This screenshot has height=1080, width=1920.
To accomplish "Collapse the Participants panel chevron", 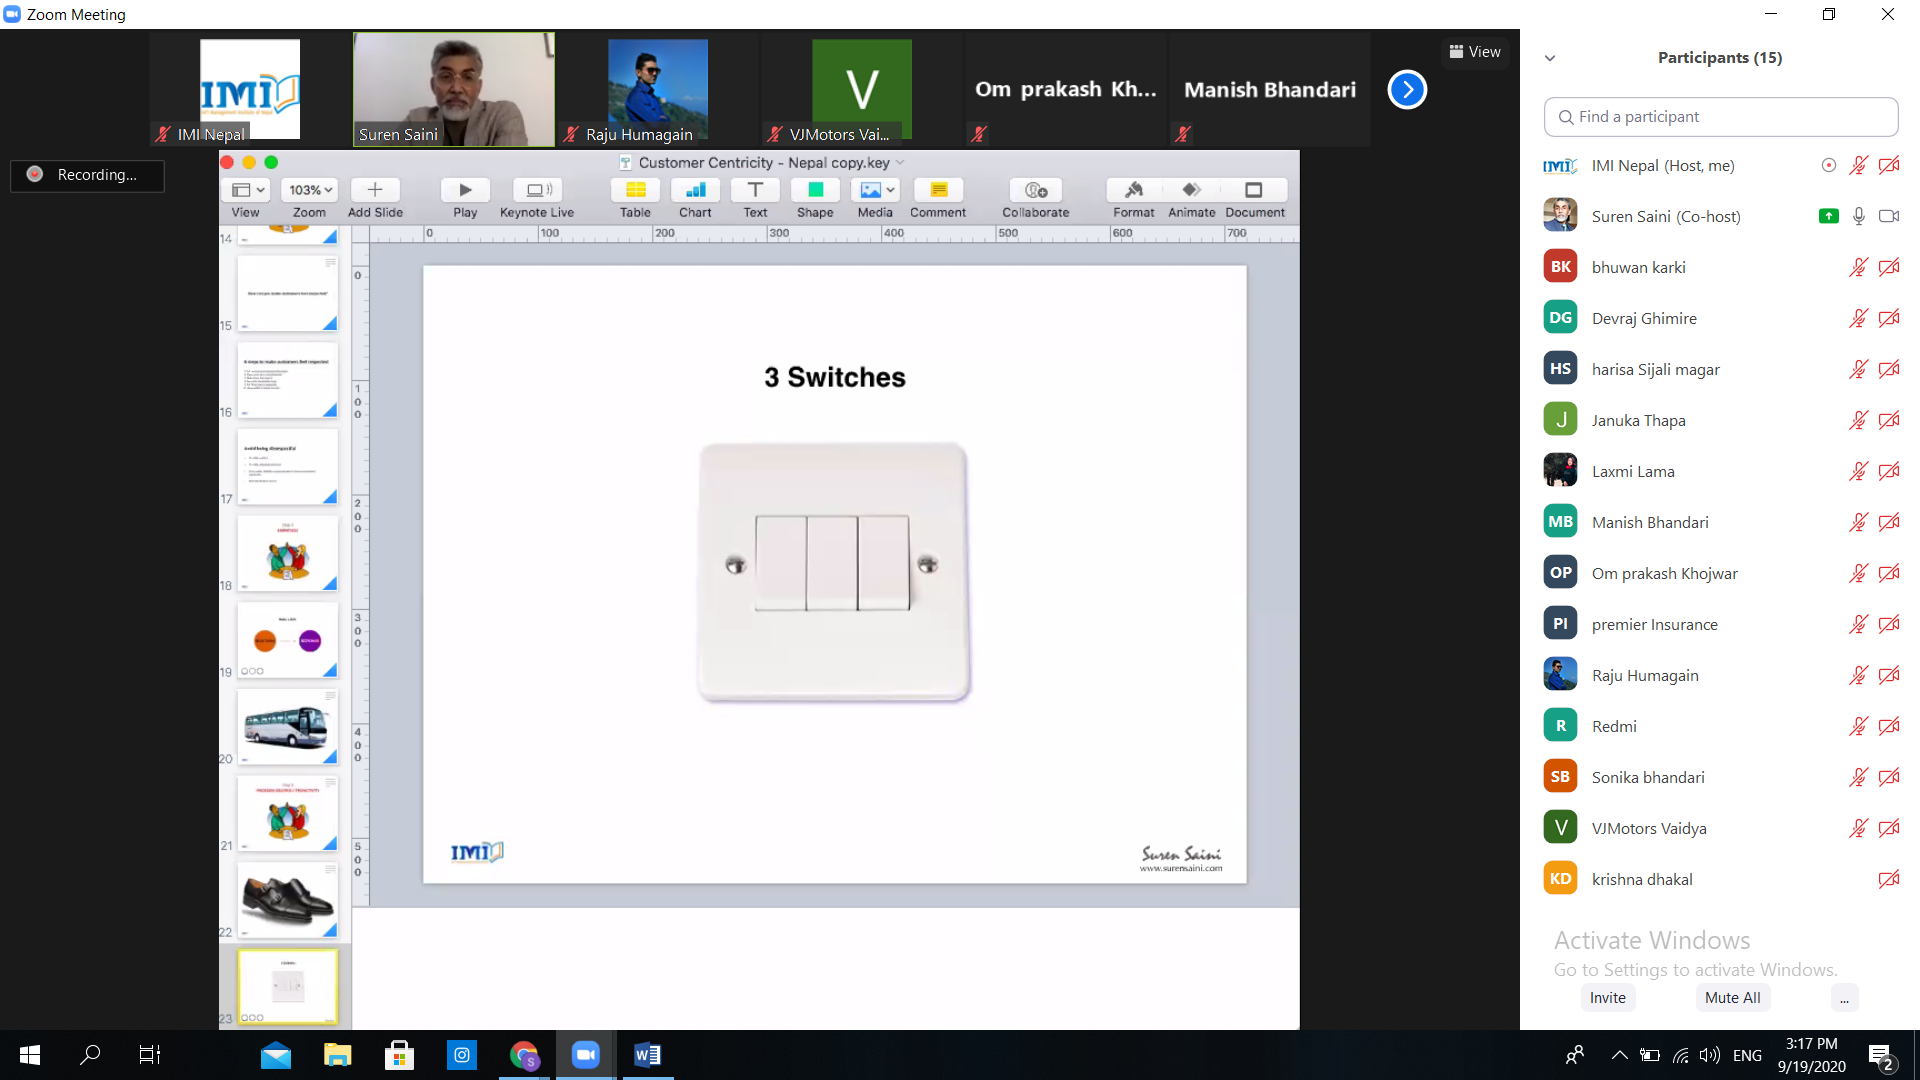I will (x=1550, y=58).
